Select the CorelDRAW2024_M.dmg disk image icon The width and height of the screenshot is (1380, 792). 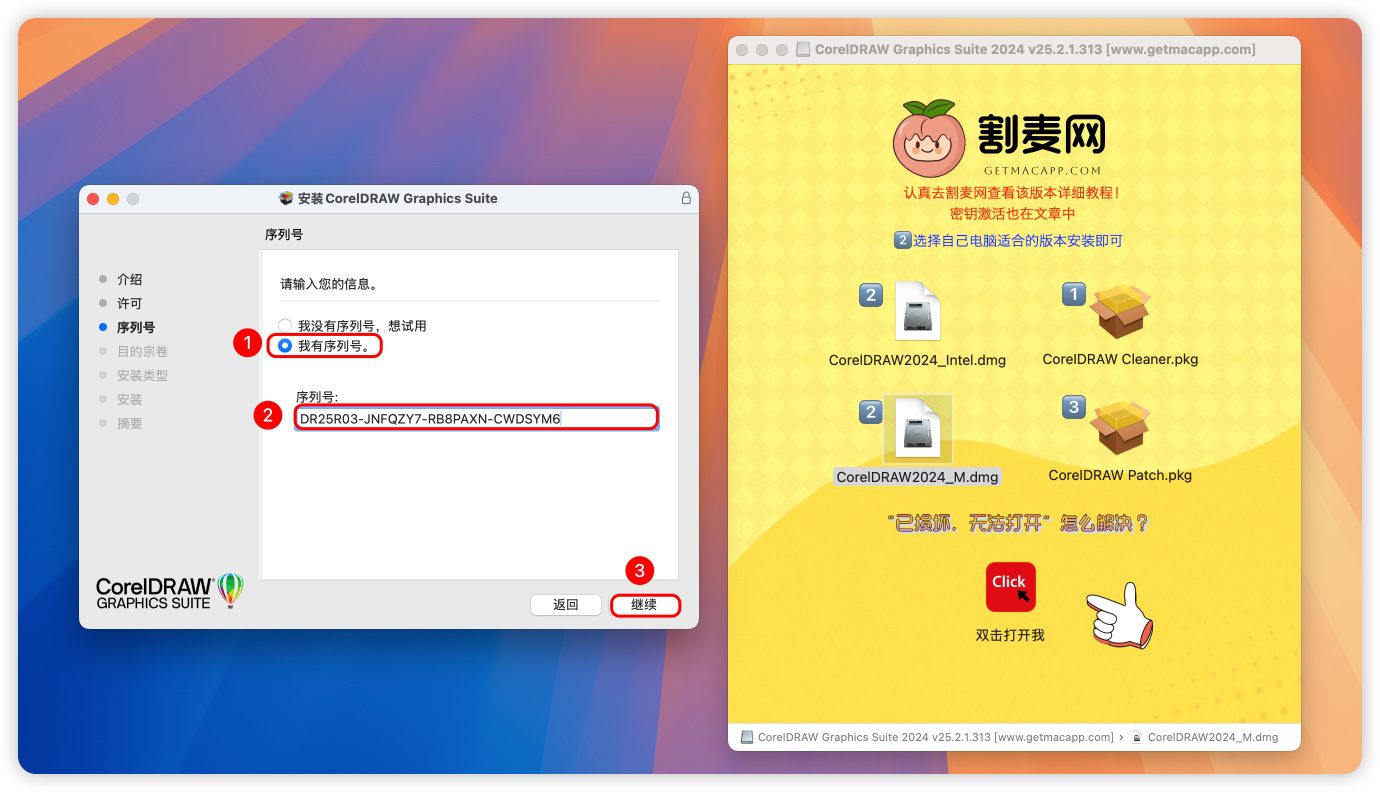tap(917, 430)
